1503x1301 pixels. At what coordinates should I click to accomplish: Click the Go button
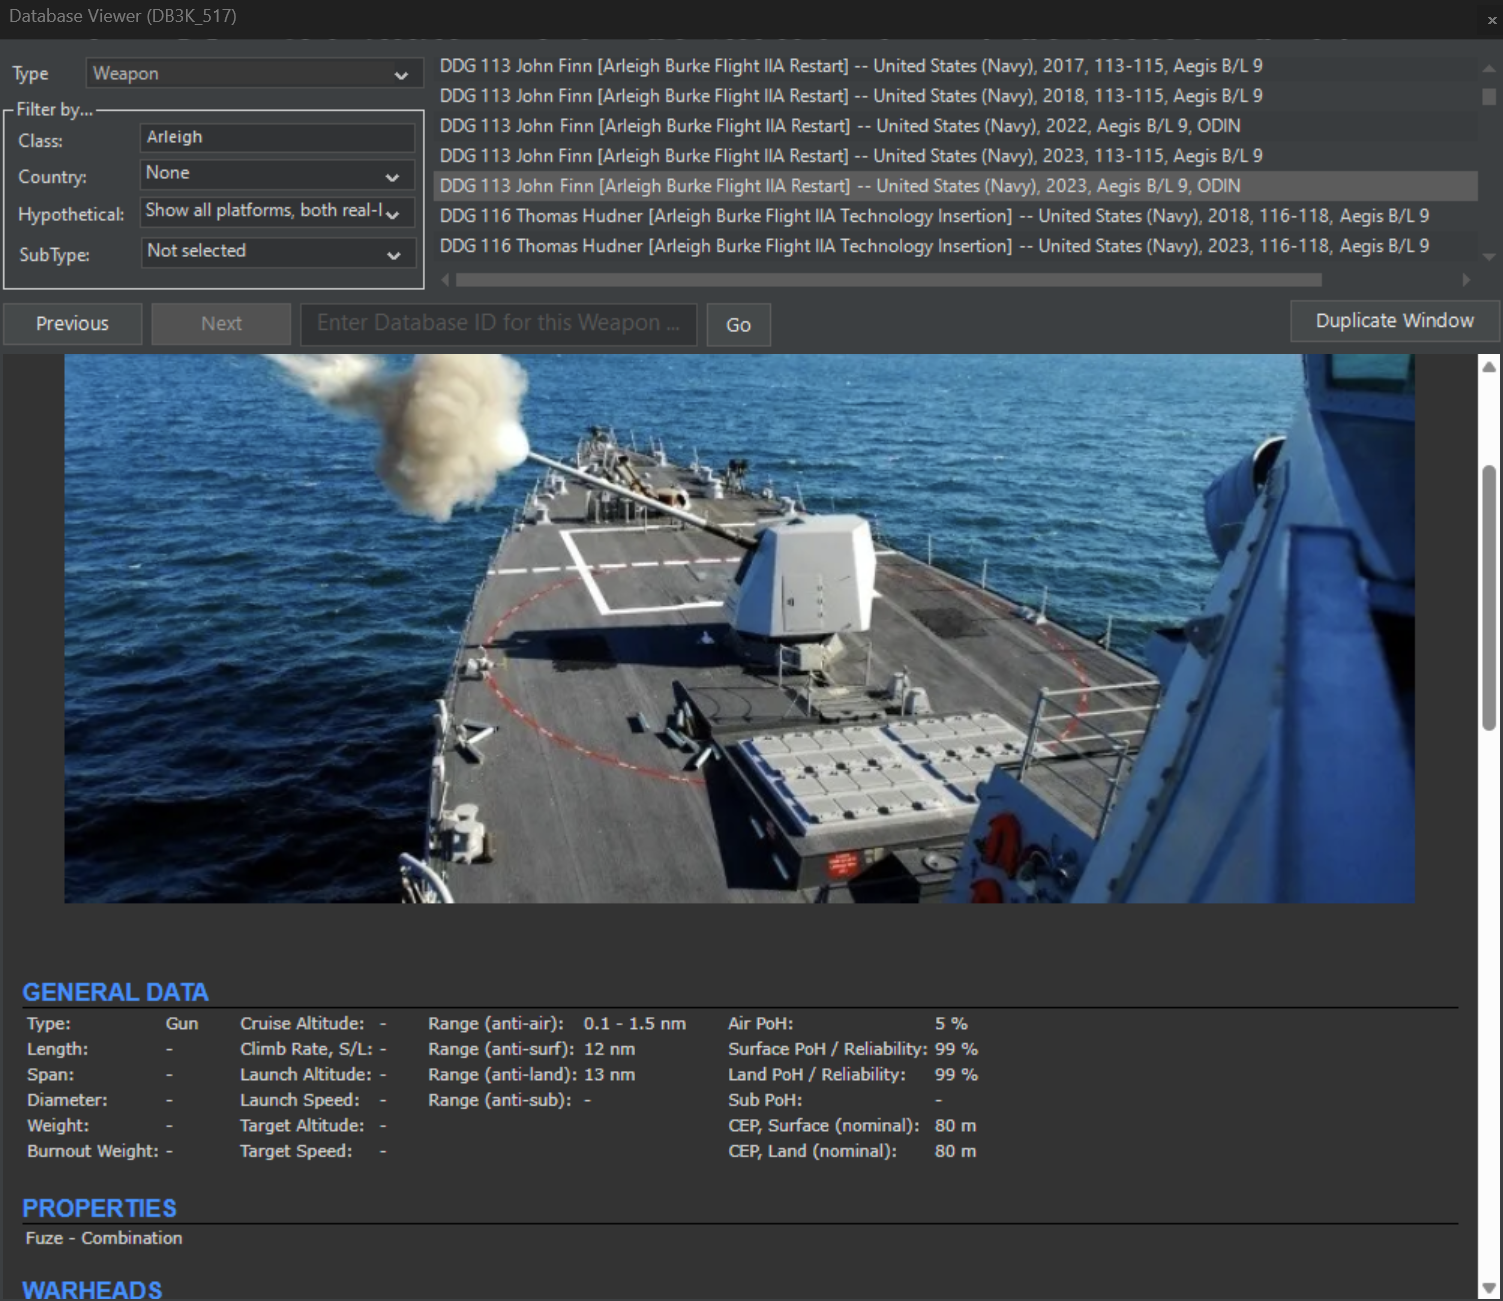738,325
